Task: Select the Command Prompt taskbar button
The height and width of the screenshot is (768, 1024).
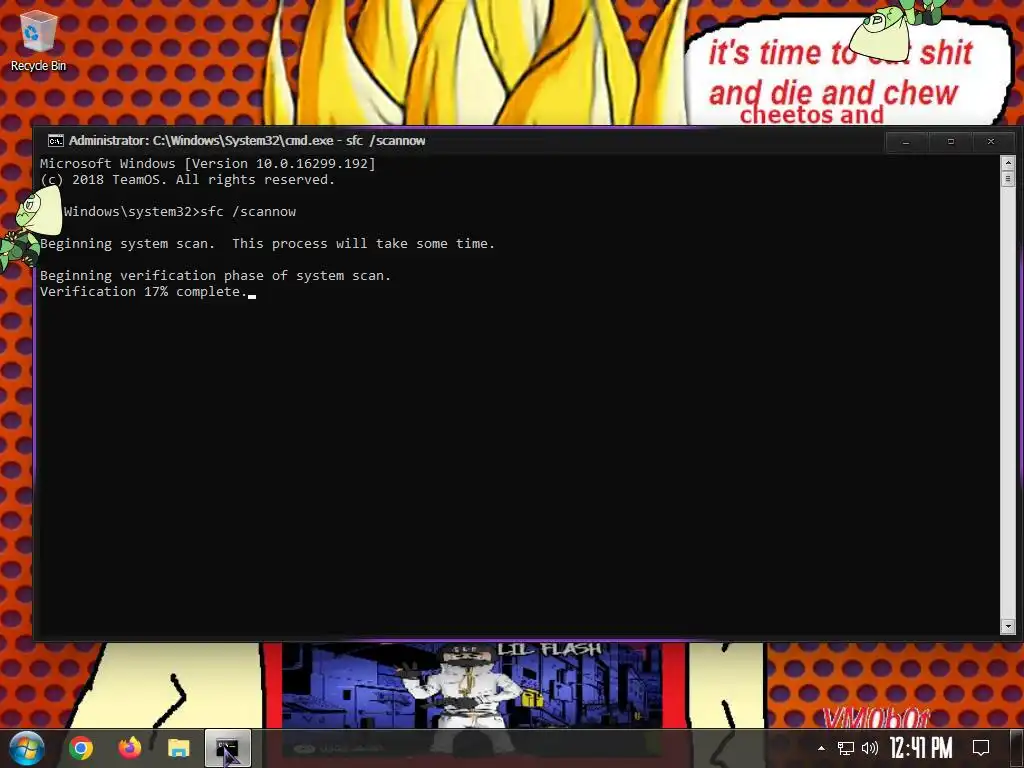Action: click(227, 748)
